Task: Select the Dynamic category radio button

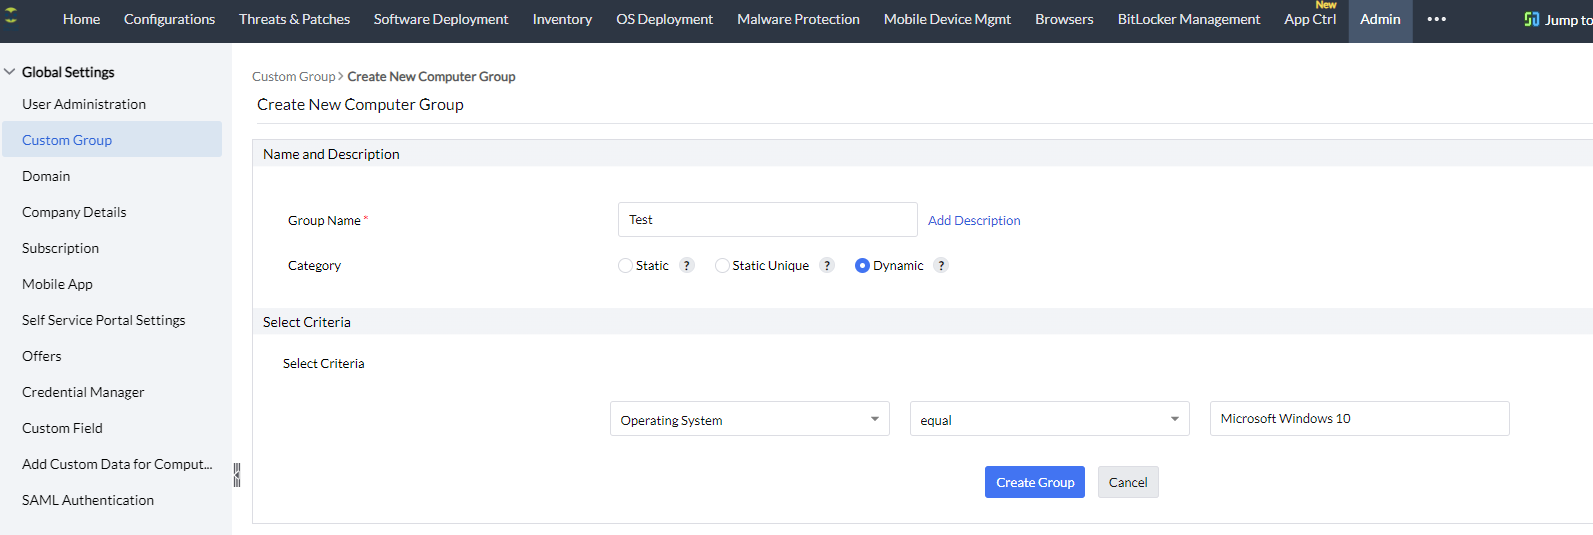Action: (862, 266)
